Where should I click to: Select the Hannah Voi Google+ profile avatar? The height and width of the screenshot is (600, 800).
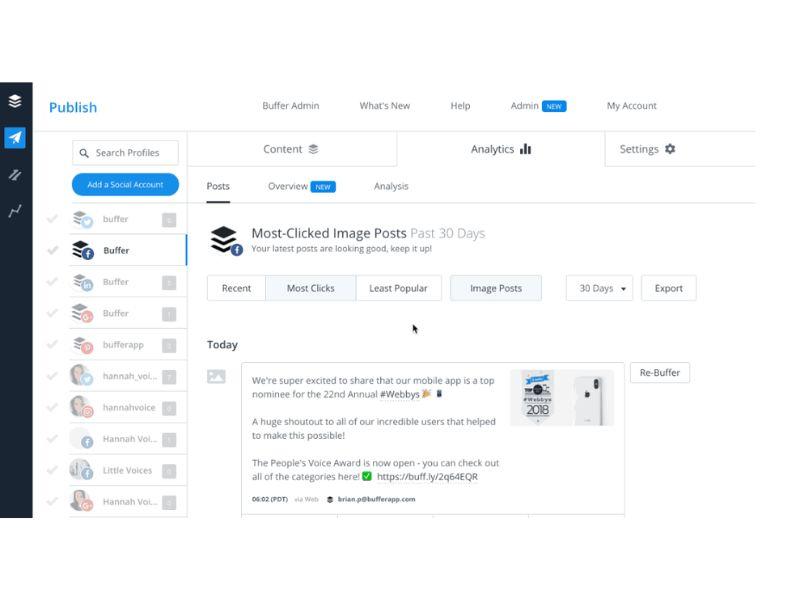tap(82, 502)
